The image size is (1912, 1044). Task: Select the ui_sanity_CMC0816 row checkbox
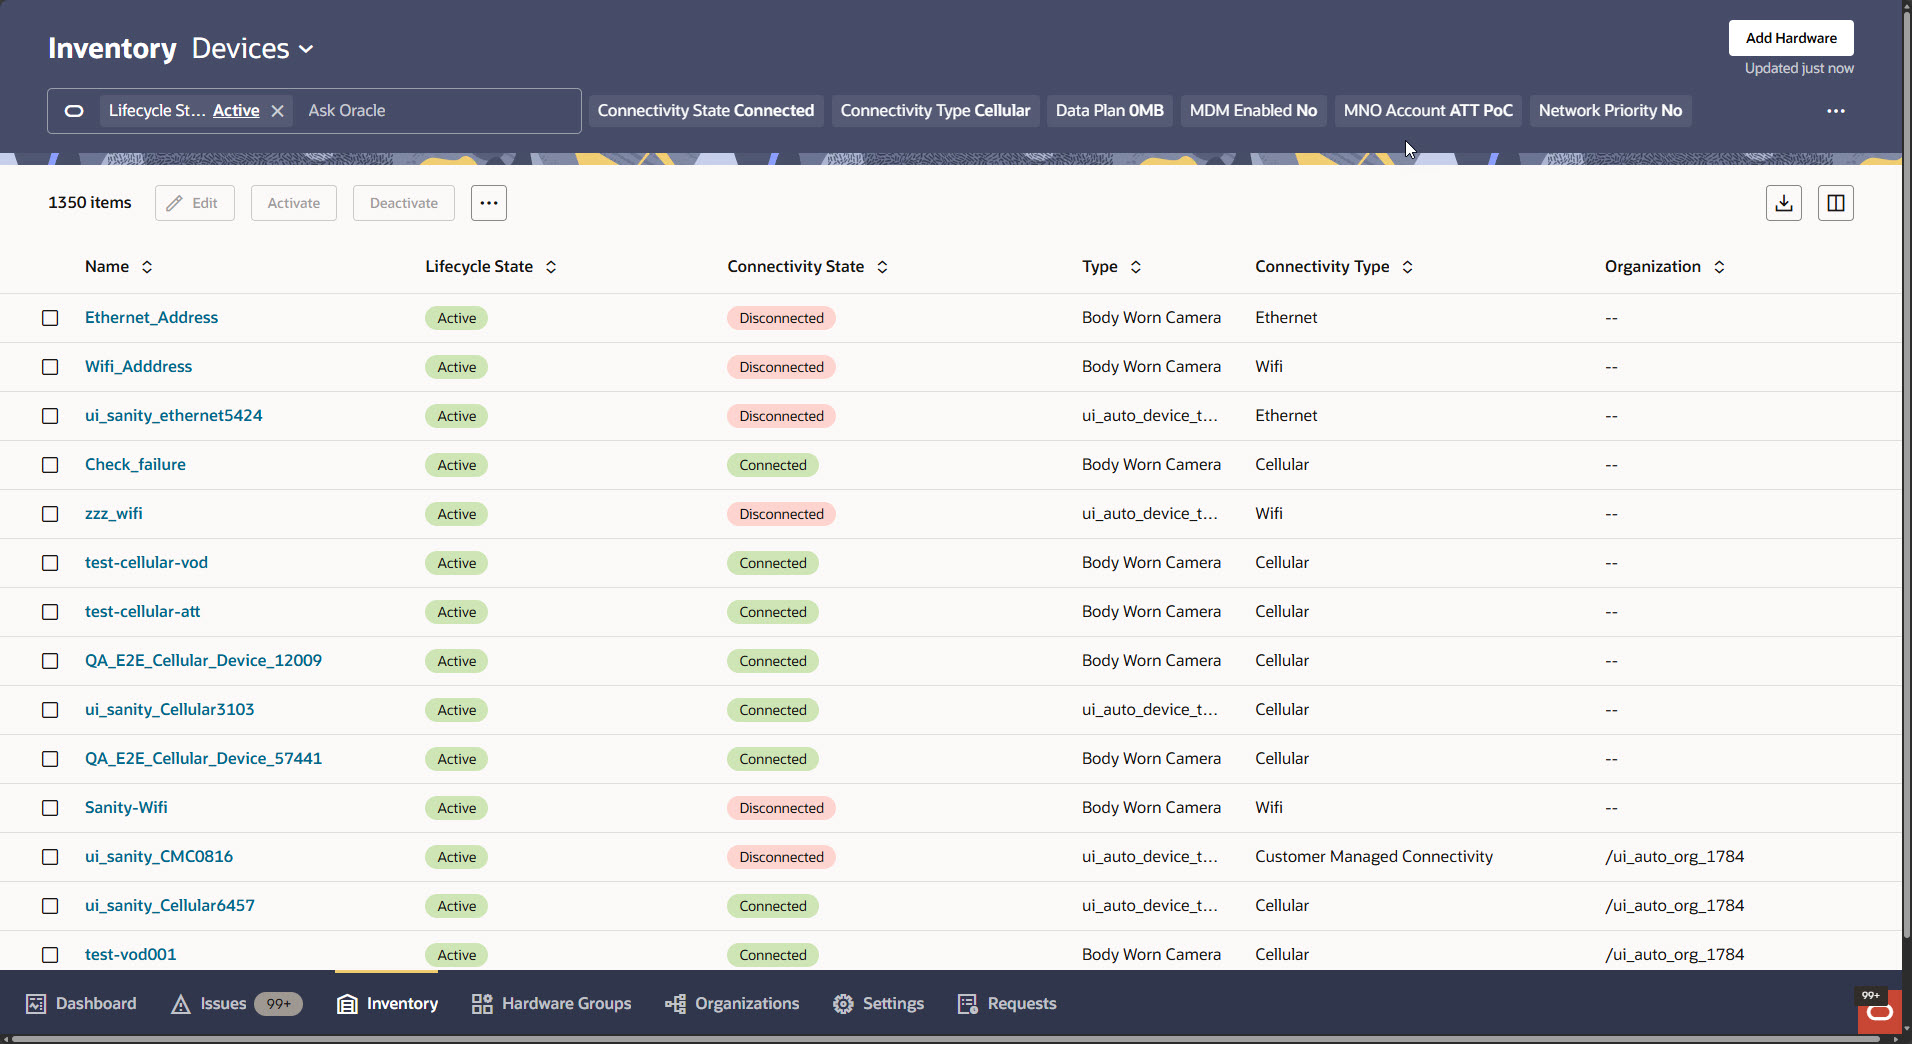(50, 856)
